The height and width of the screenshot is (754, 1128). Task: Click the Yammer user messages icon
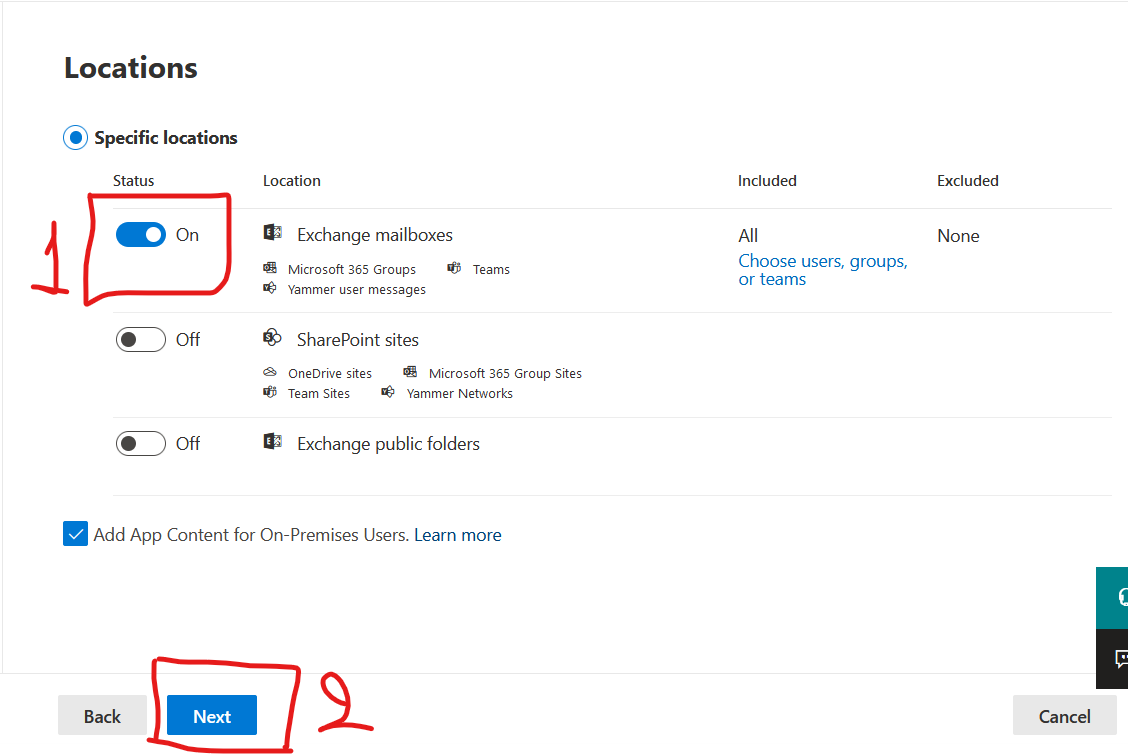coord(270,289)
